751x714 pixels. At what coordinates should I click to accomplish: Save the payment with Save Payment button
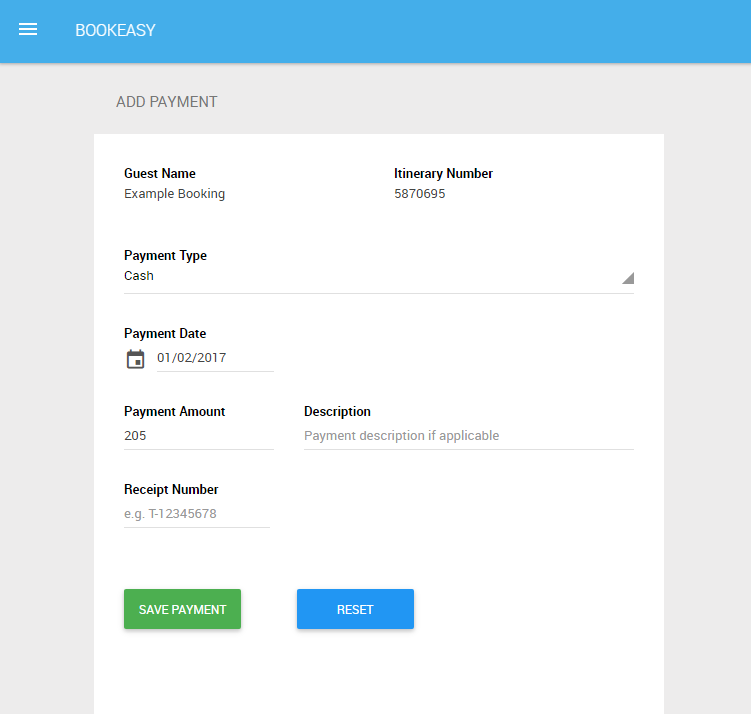point(182,609)
